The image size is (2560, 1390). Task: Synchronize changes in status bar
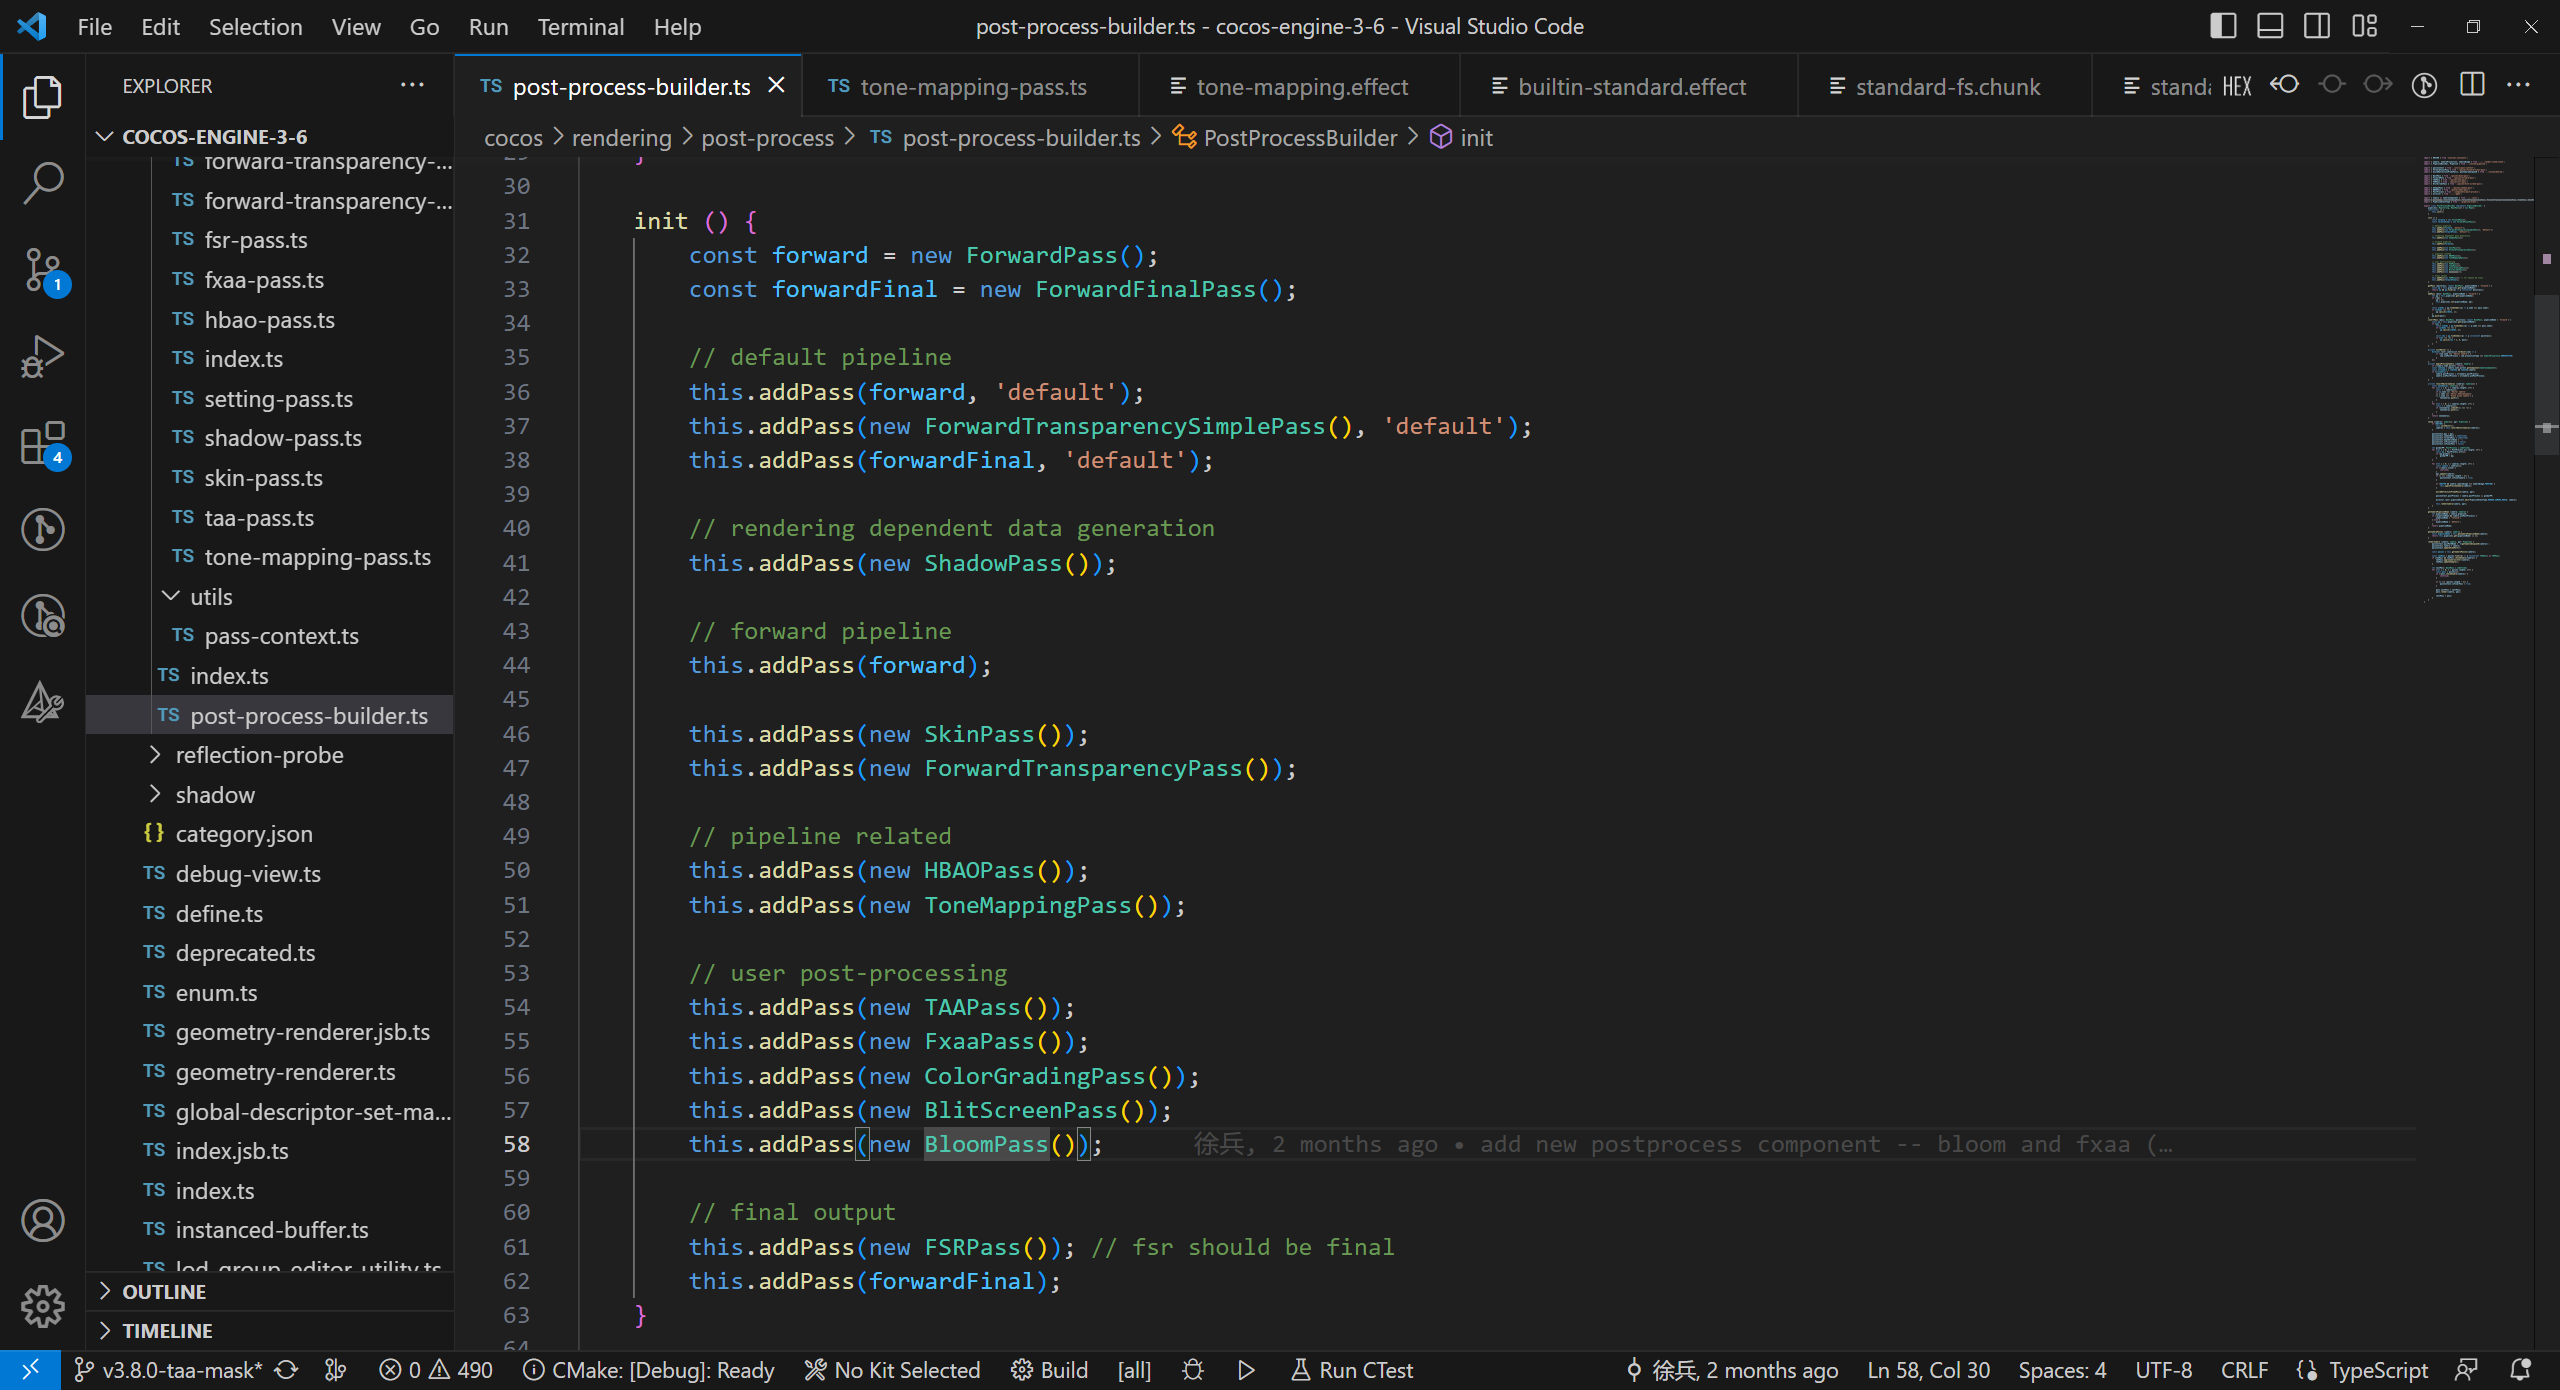point(287,1370)
